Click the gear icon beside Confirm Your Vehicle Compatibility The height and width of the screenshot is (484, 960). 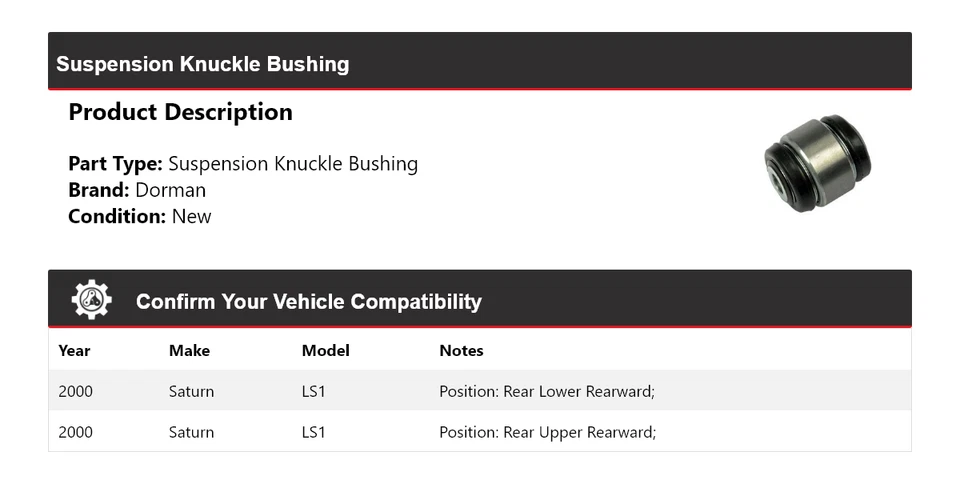pyautogui.click(x=91, y=300)
